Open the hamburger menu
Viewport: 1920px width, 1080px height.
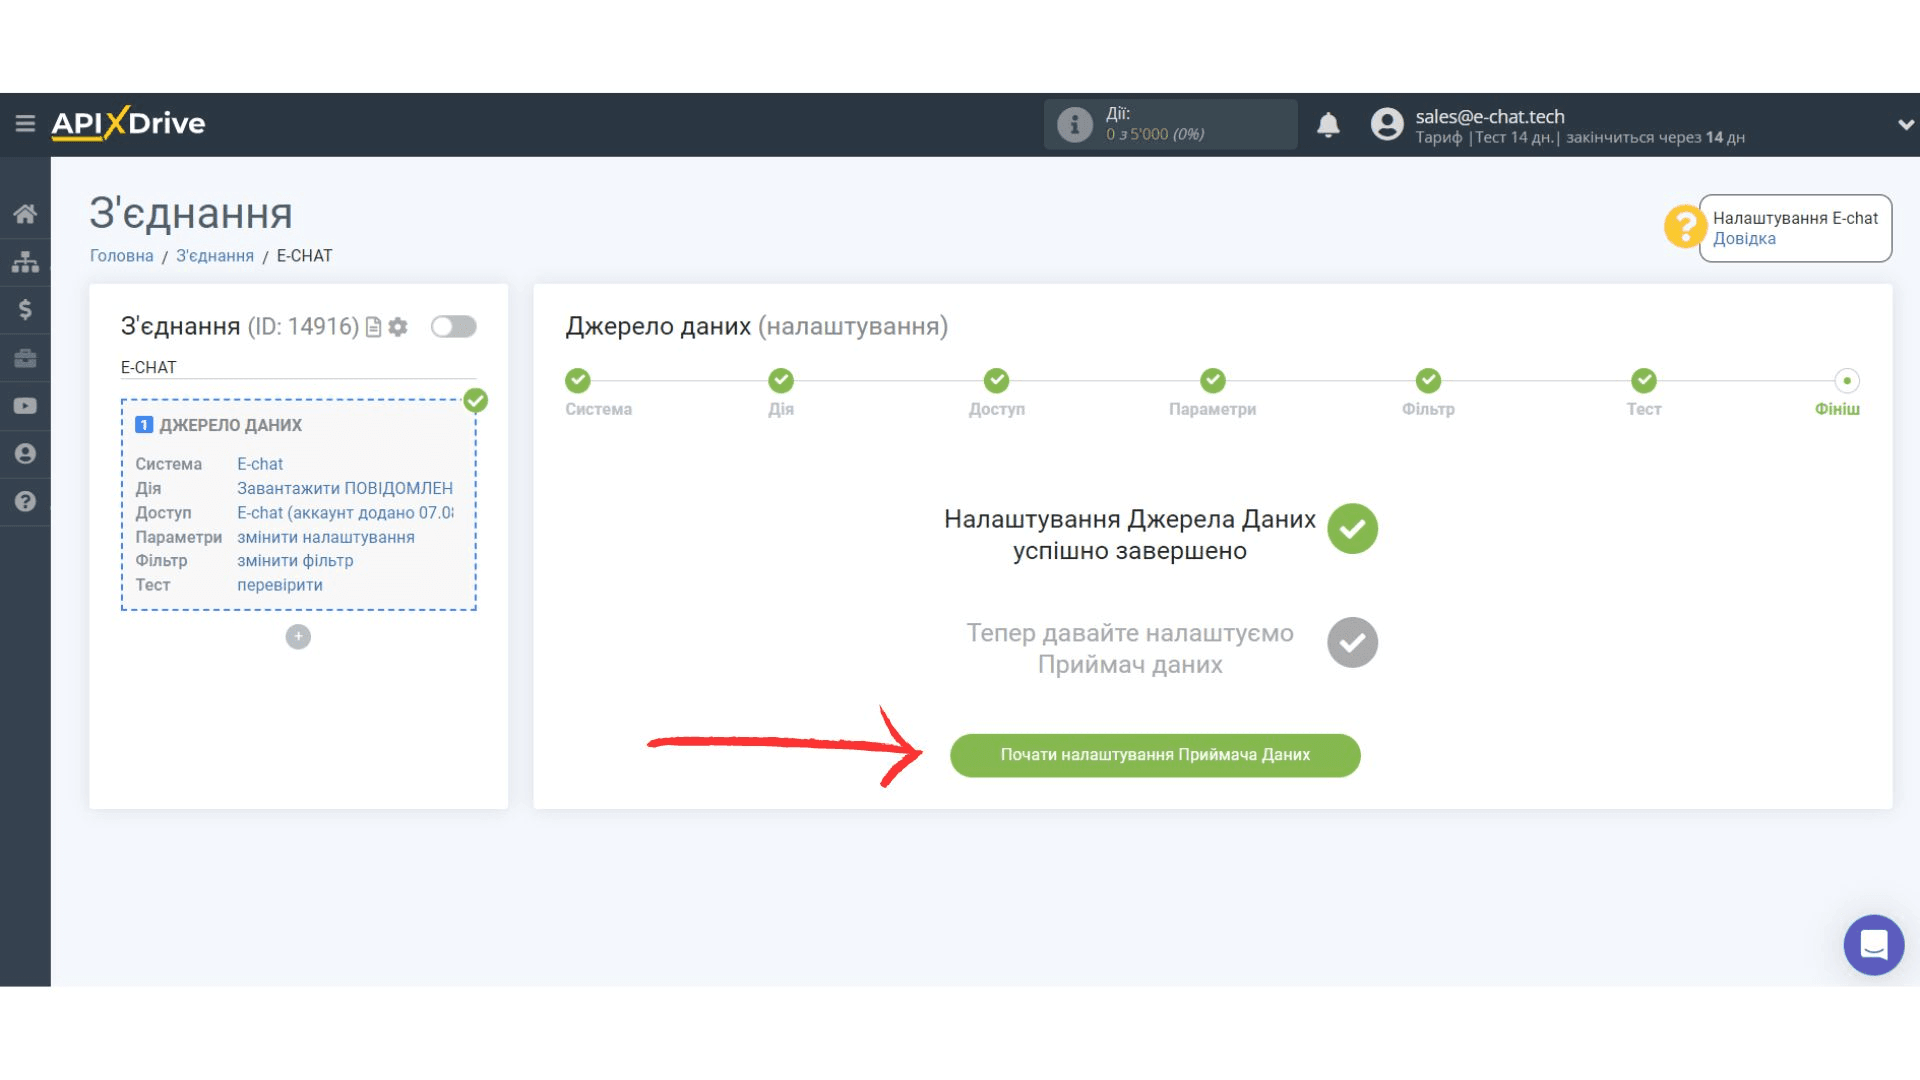click(25, 123)
